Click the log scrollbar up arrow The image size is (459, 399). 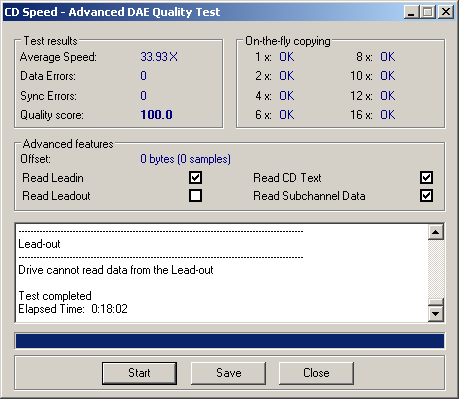coord(436,232)
